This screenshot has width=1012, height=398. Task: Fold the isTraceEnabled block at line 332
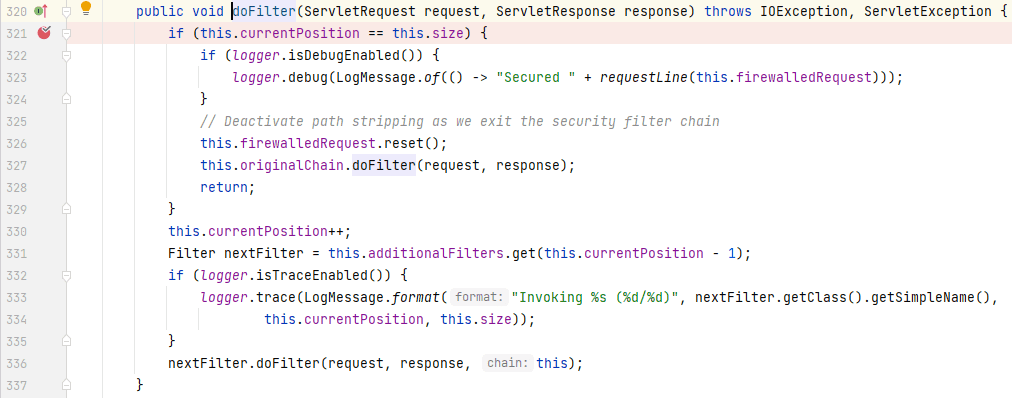click(x=66, y=275)
